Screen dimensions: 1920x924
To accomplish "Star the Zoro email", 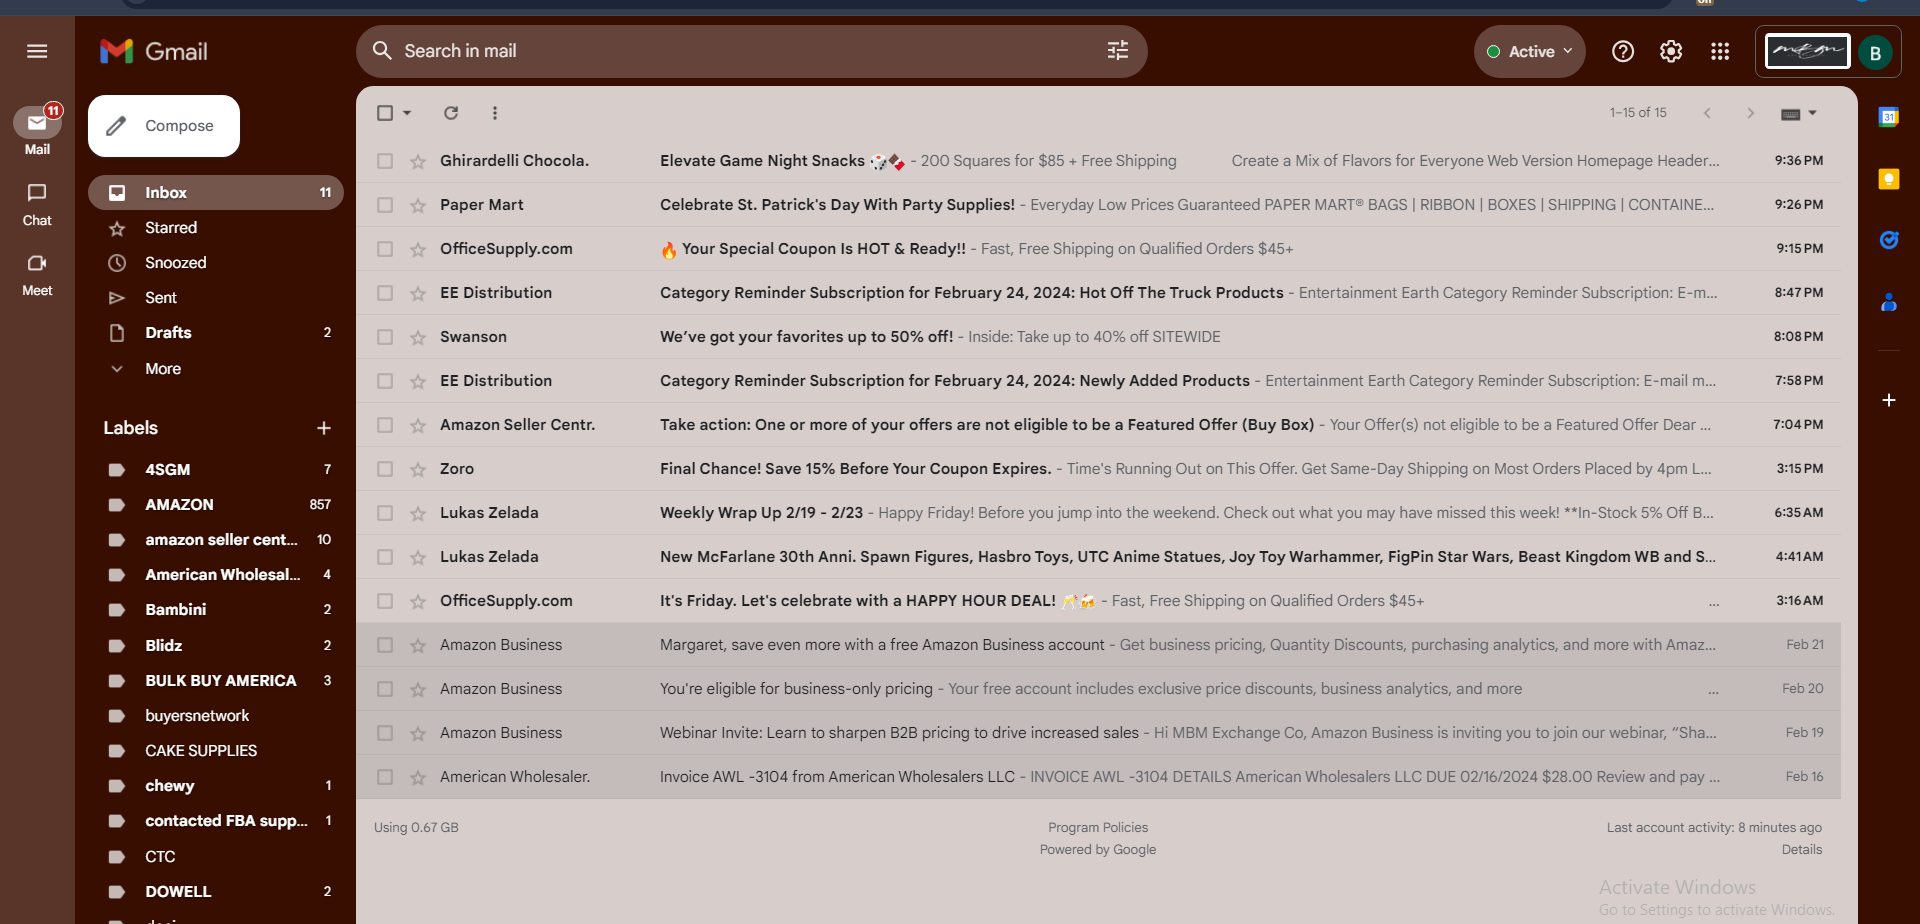I will pos(418,469).
